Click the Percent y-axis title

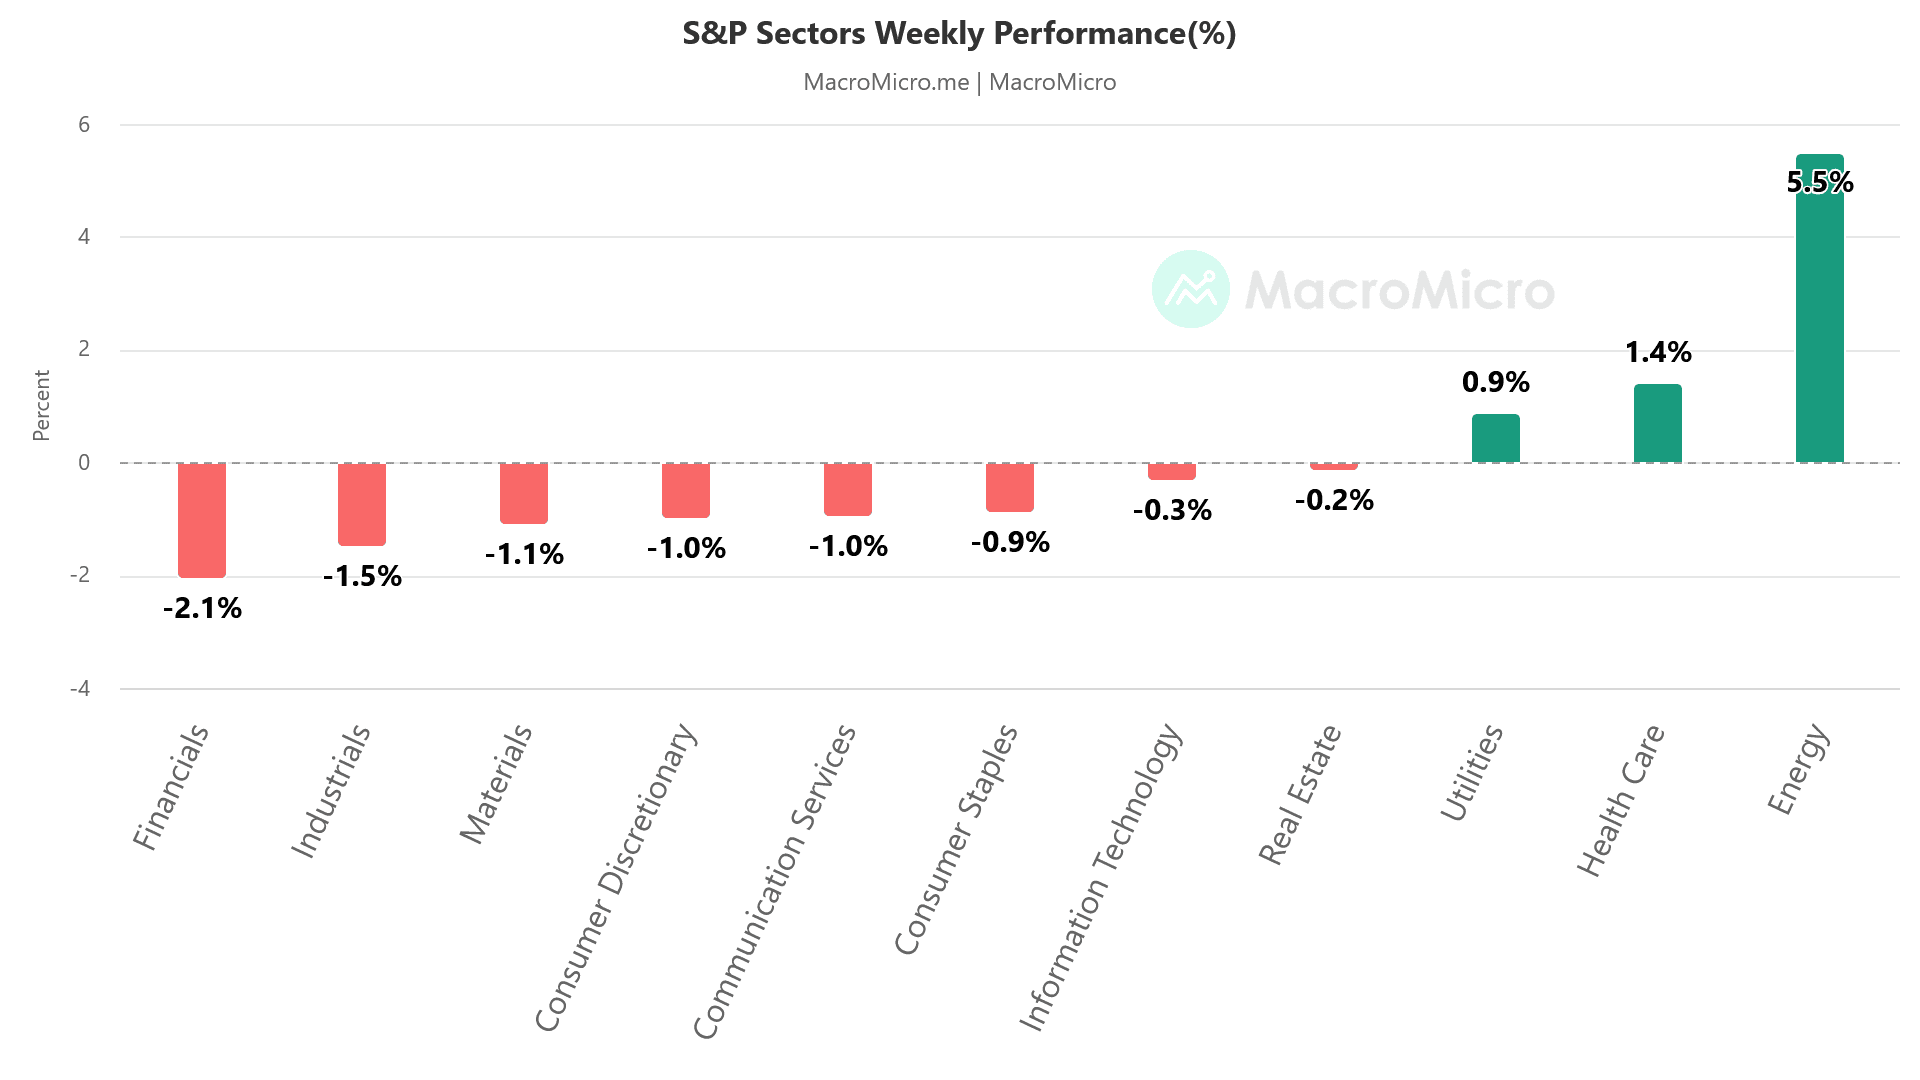point(41,405)
